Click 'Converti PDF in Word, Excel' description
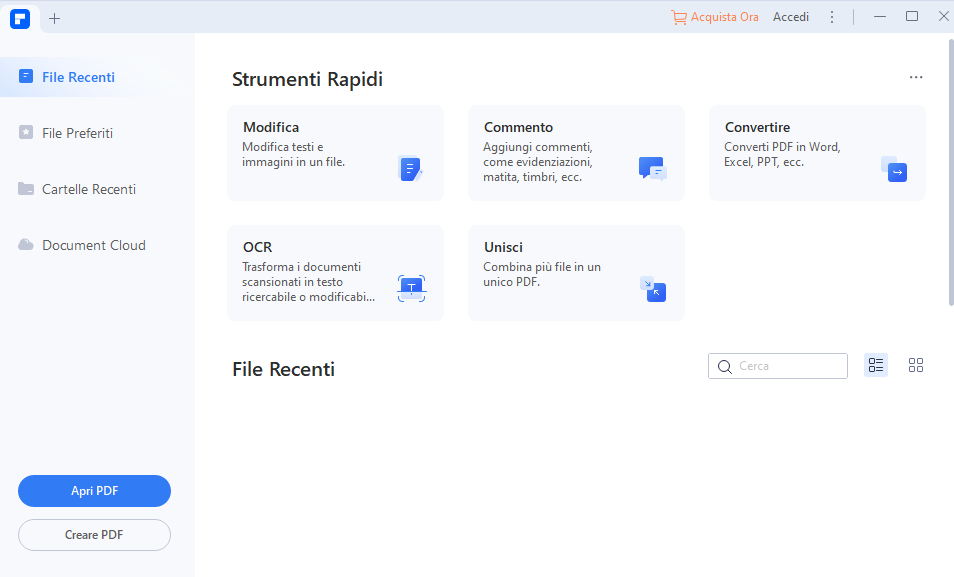This screenshot has width=954, height=577. tap(782, 155)
